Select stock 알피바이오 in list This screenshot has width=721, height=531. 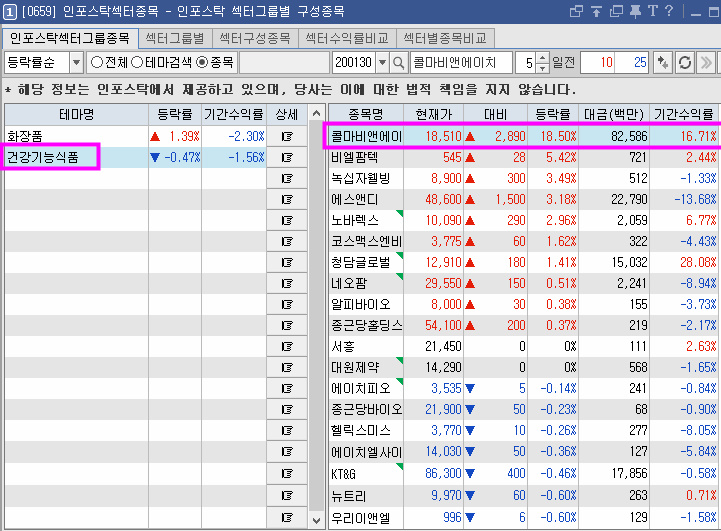tap(523, 304)
